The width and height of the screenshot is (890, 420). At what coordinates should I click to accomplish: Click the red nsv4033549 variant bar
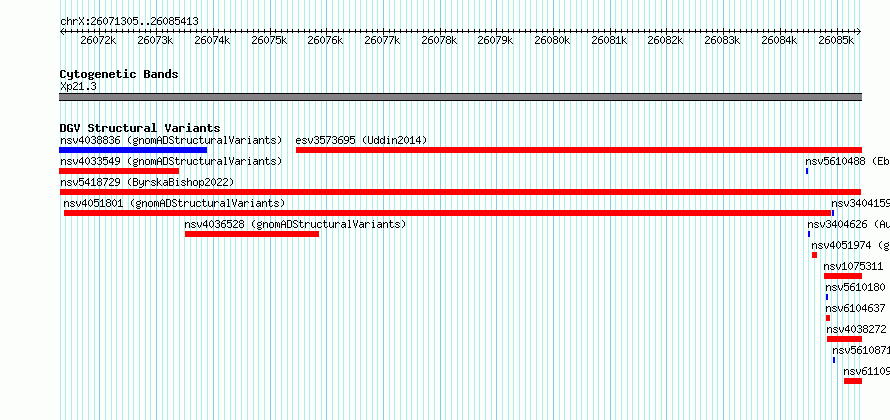(x=119, y=171)
